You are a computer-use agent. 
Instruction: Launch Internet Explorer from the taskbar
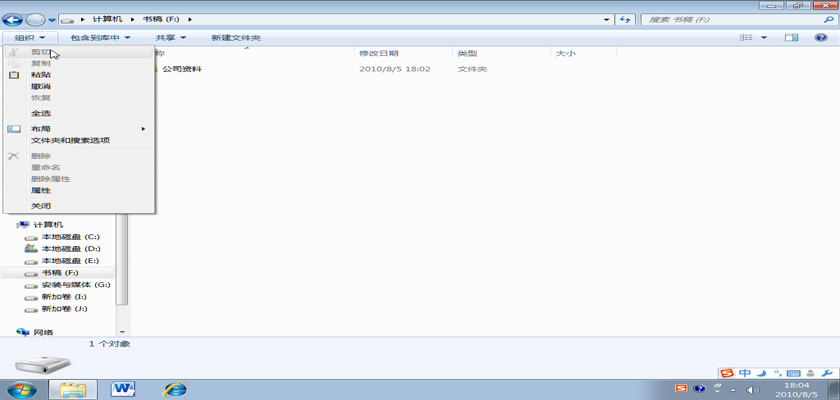pos(175,388)
